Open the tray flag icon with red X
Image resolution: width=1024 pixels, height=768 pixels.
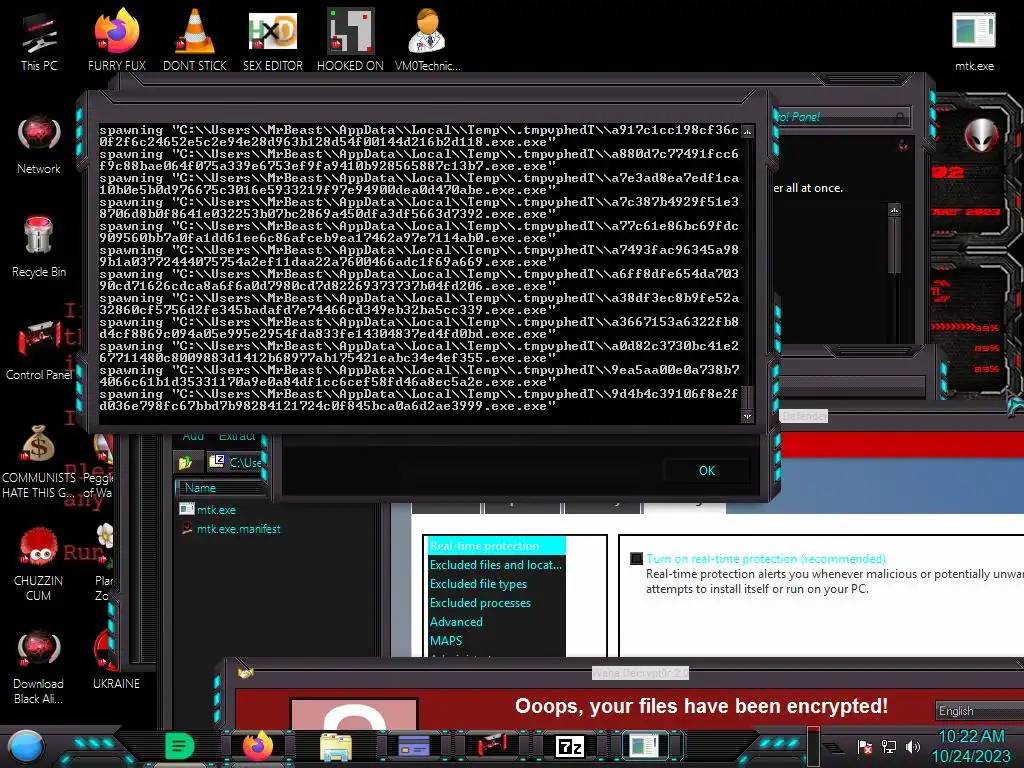[x=865, y=747]
